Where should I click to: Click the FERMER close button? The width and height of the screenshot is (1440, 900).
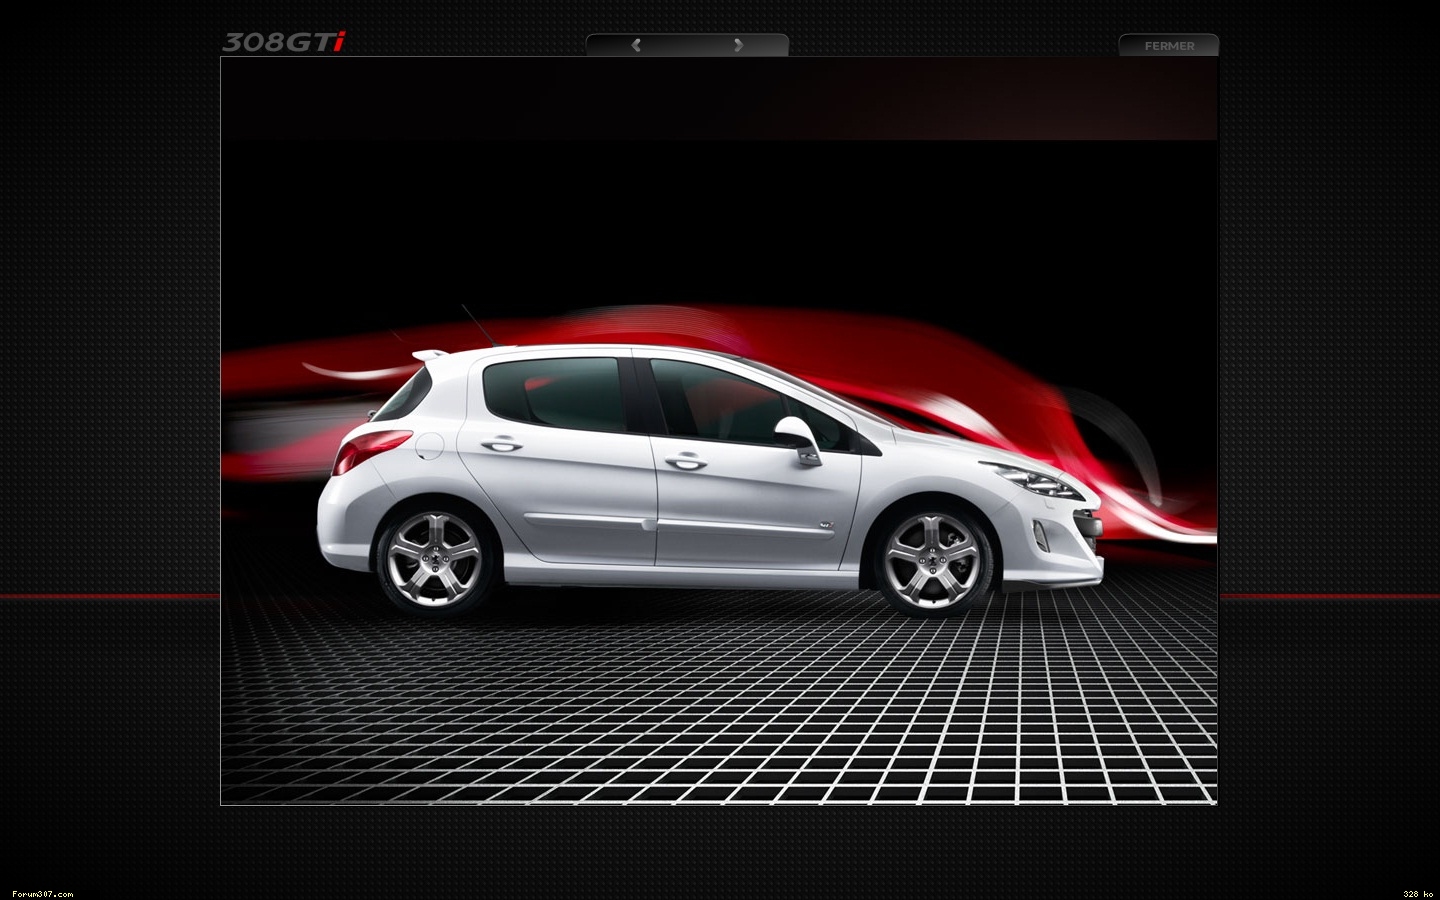(1168, 46)
